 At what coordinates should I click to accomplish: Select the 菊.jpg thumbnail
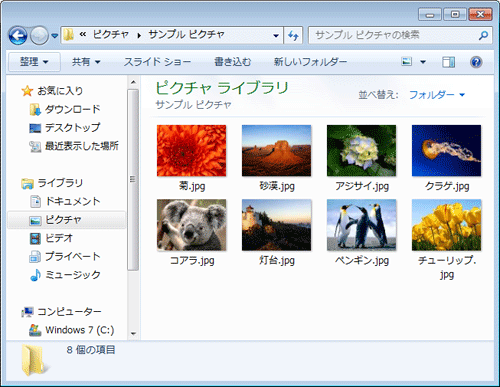191,151
